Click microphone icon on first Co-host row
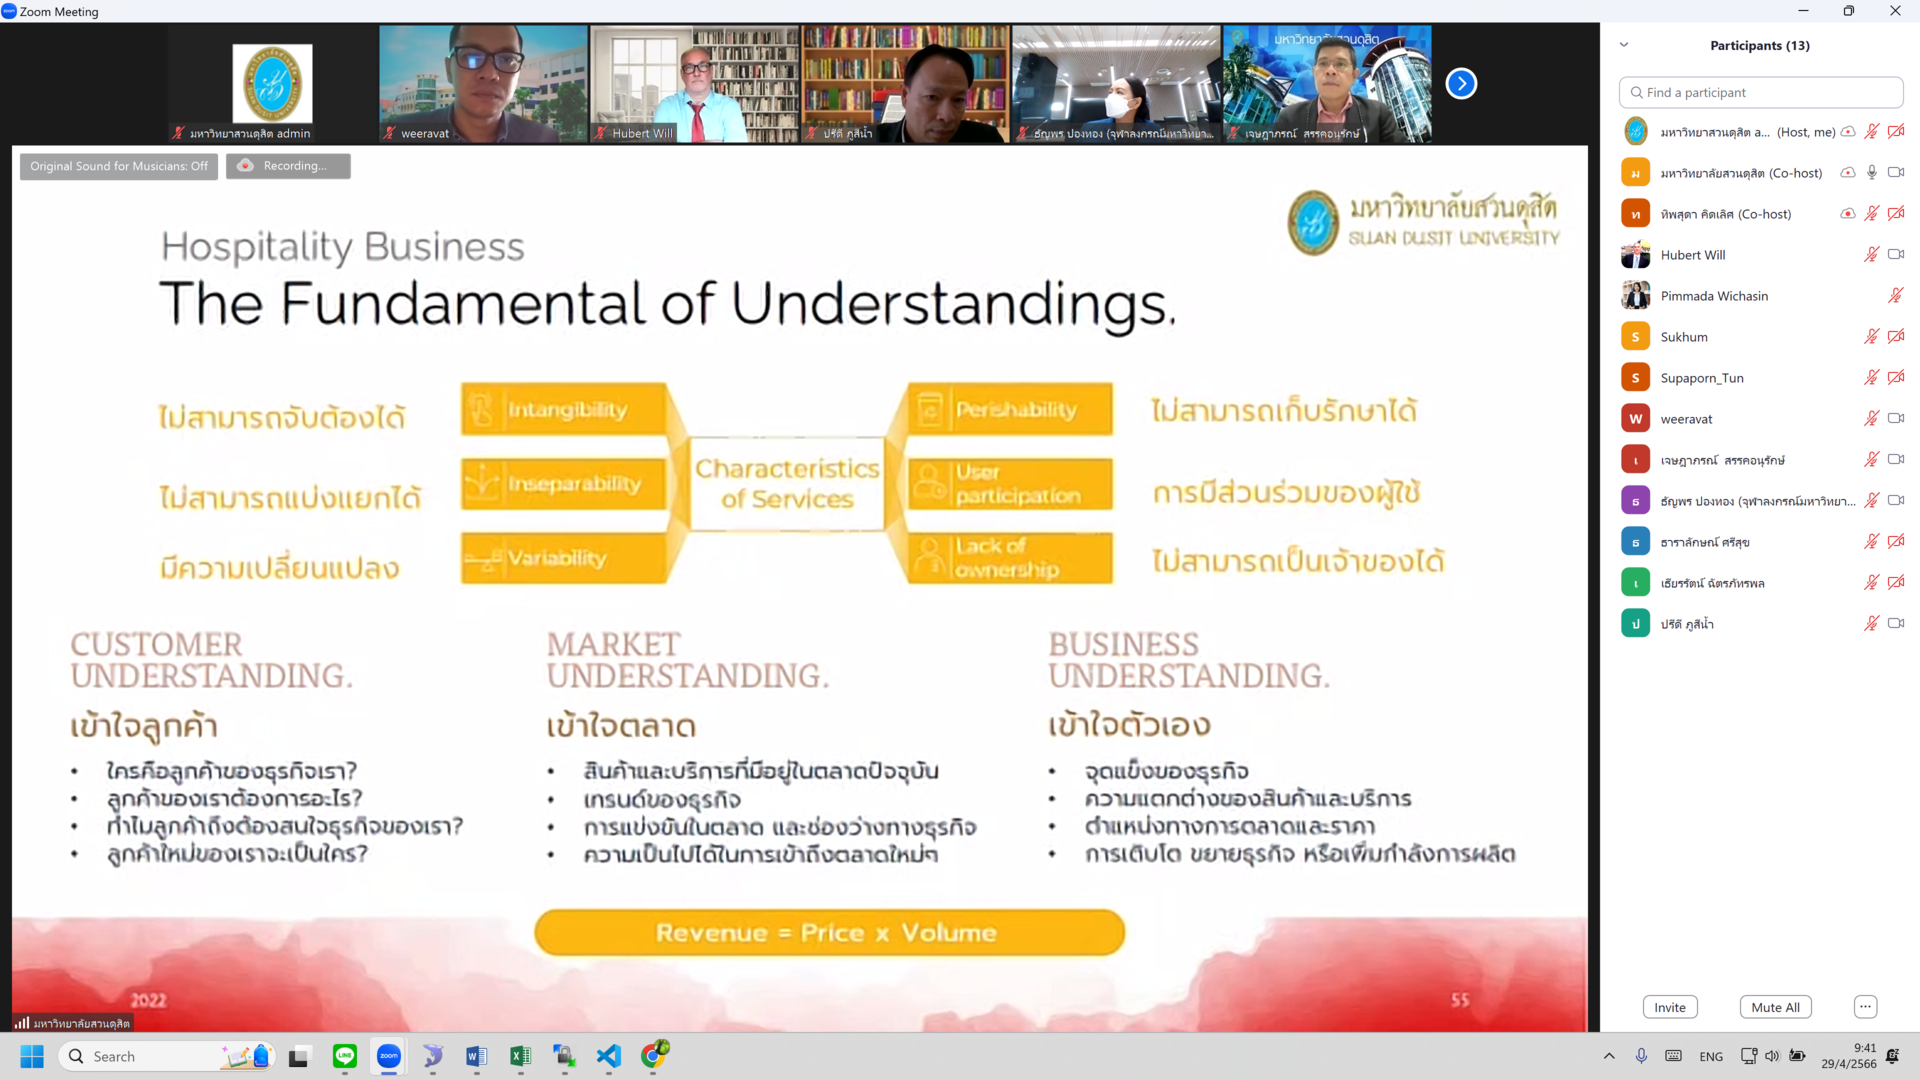 1871,173
